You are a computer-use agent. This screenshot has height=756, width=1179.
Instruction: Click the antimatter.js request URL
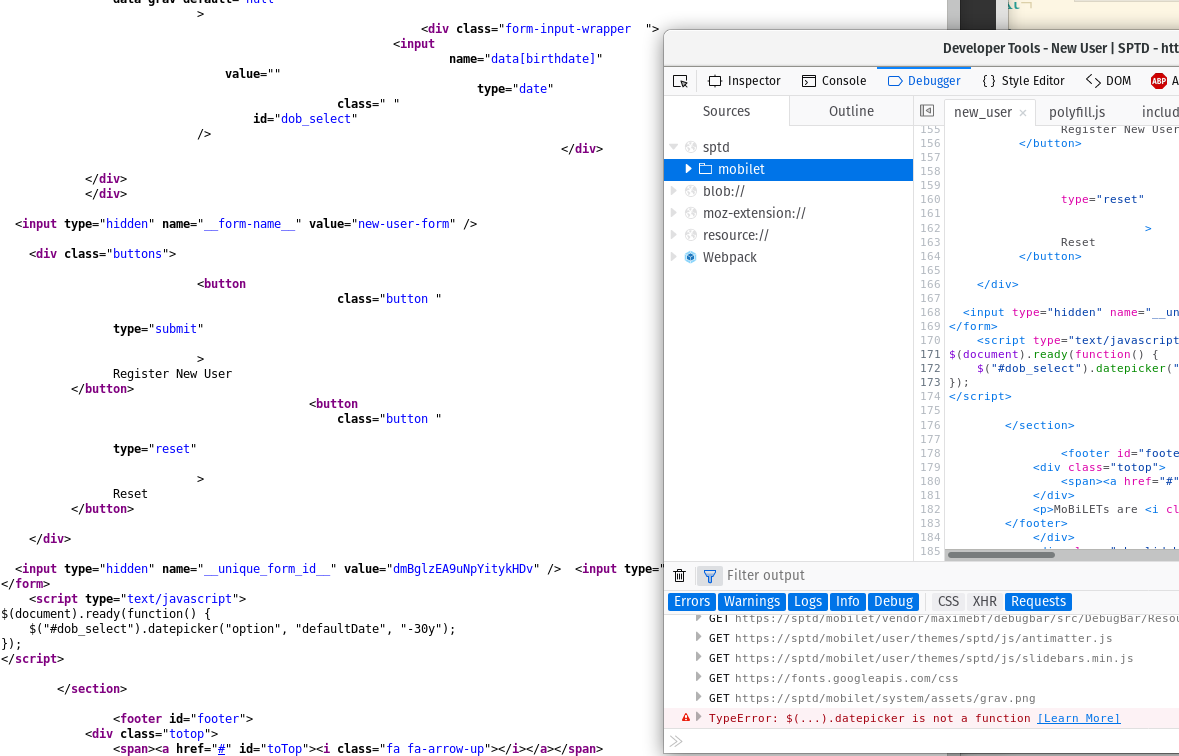(x=923, y=638)
